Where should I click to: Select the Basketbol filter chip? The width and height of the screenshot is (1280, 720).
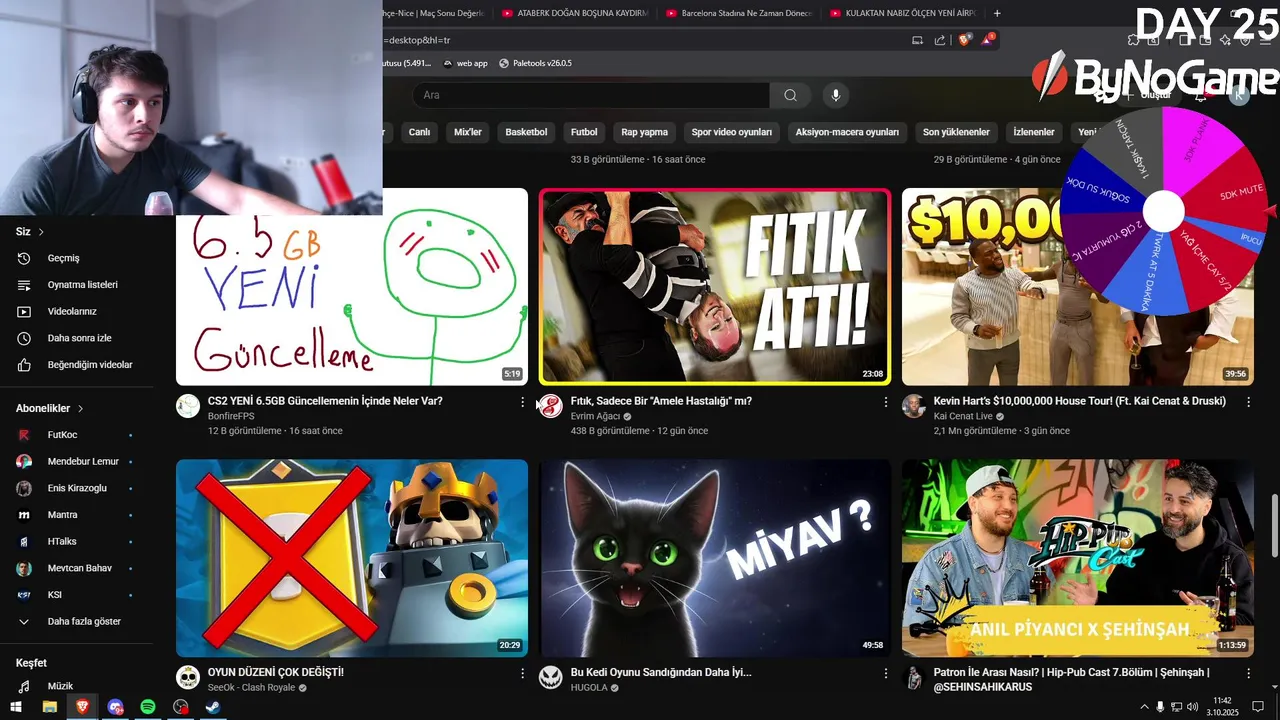click(526, 132)
